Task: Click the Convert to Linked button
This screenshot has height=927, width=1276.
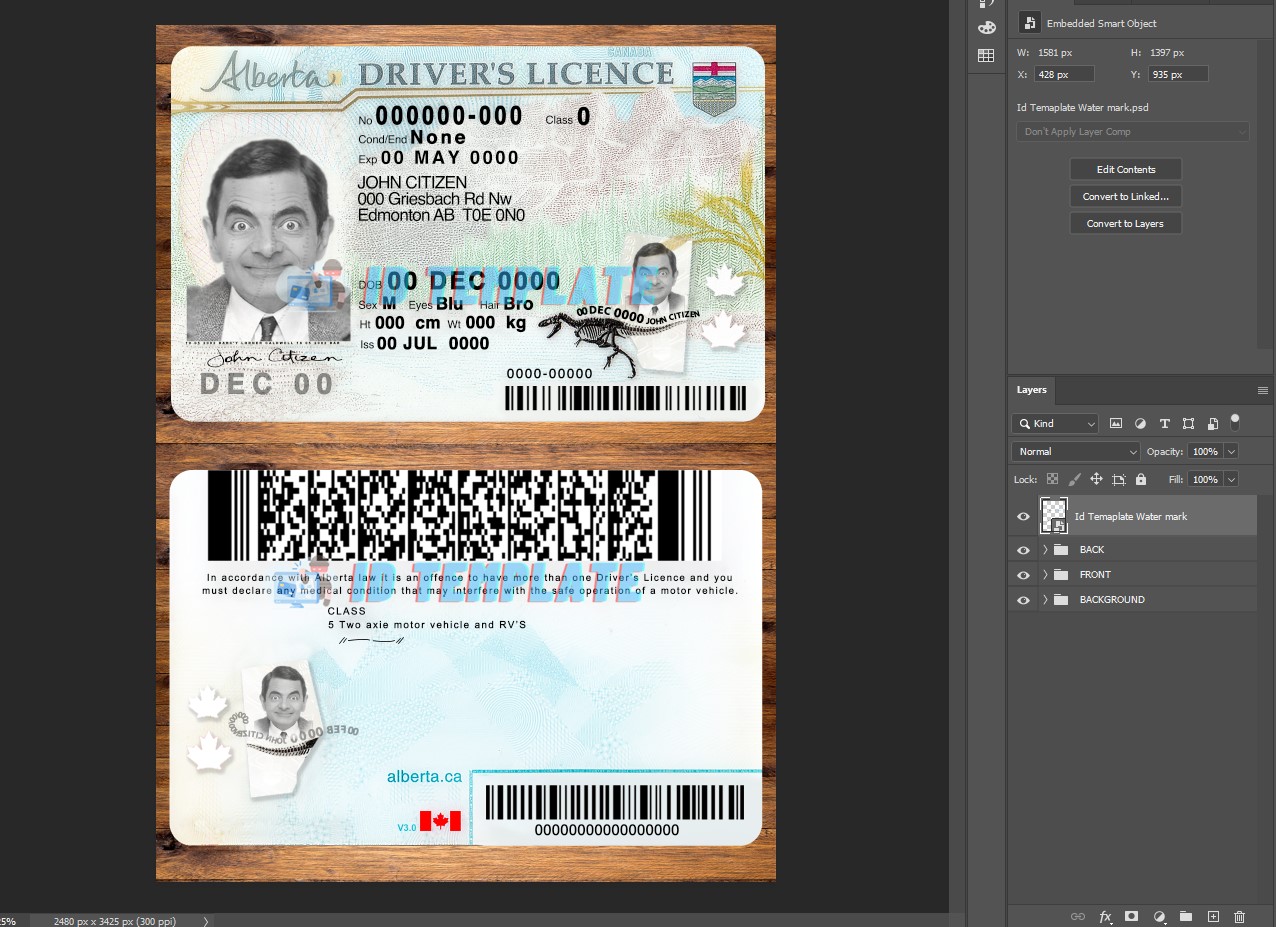Action: 1126,197
